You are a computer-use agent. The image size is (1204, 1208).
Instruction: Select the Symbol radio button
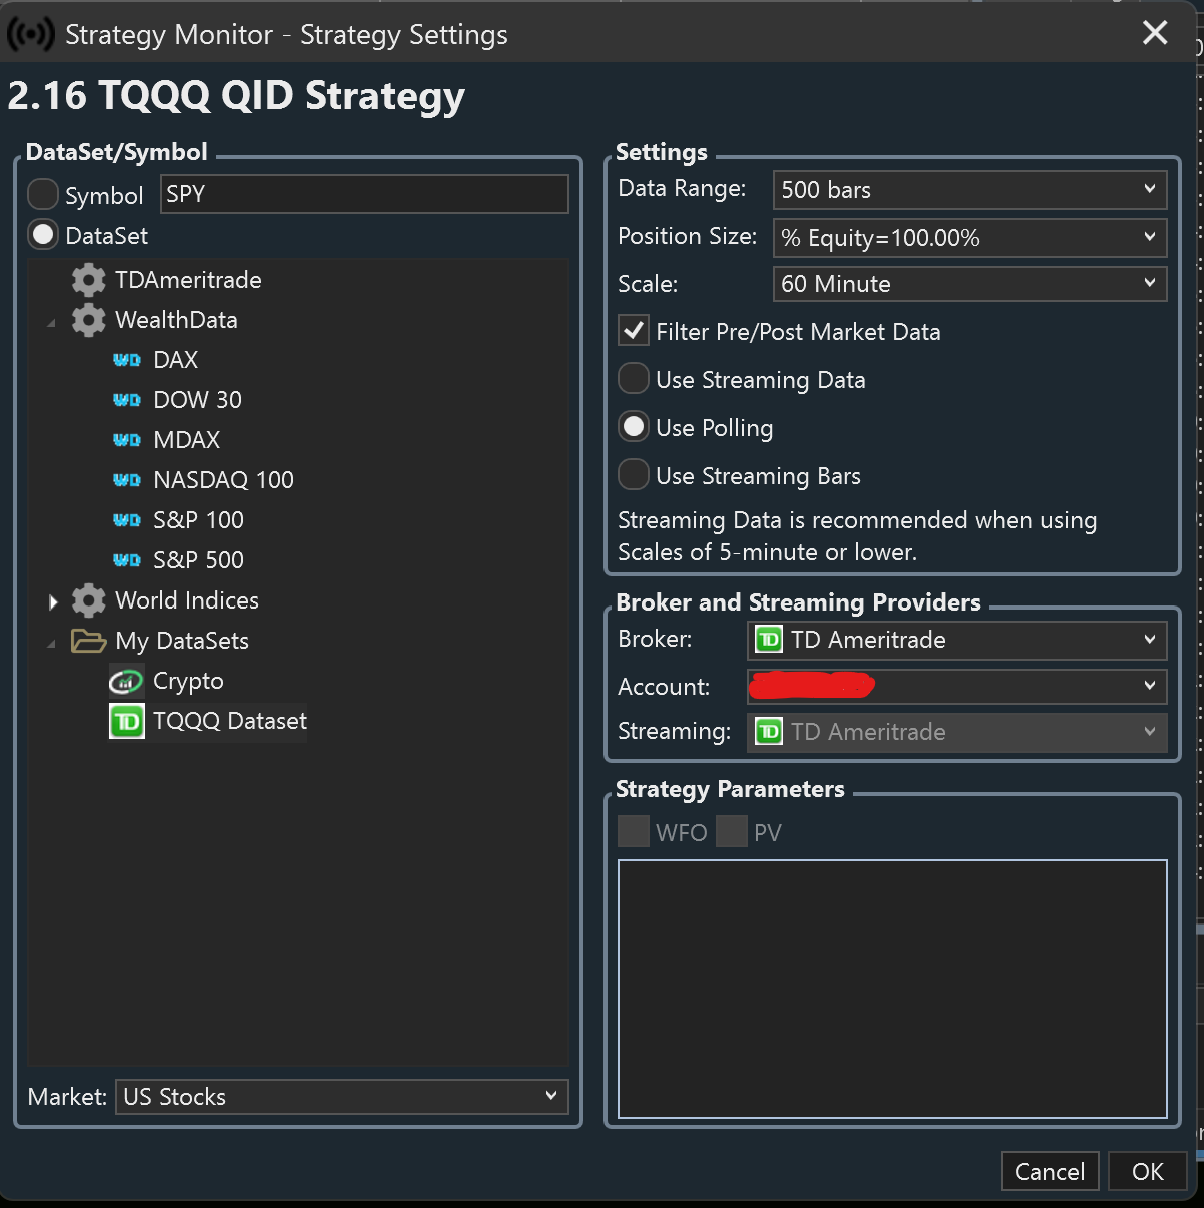coord(43,195)
